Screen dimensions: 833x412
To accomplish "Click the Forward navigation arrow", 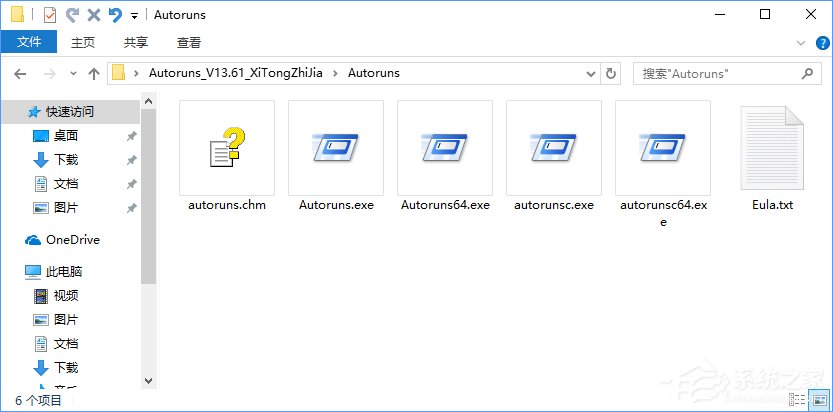I will 49,73.
